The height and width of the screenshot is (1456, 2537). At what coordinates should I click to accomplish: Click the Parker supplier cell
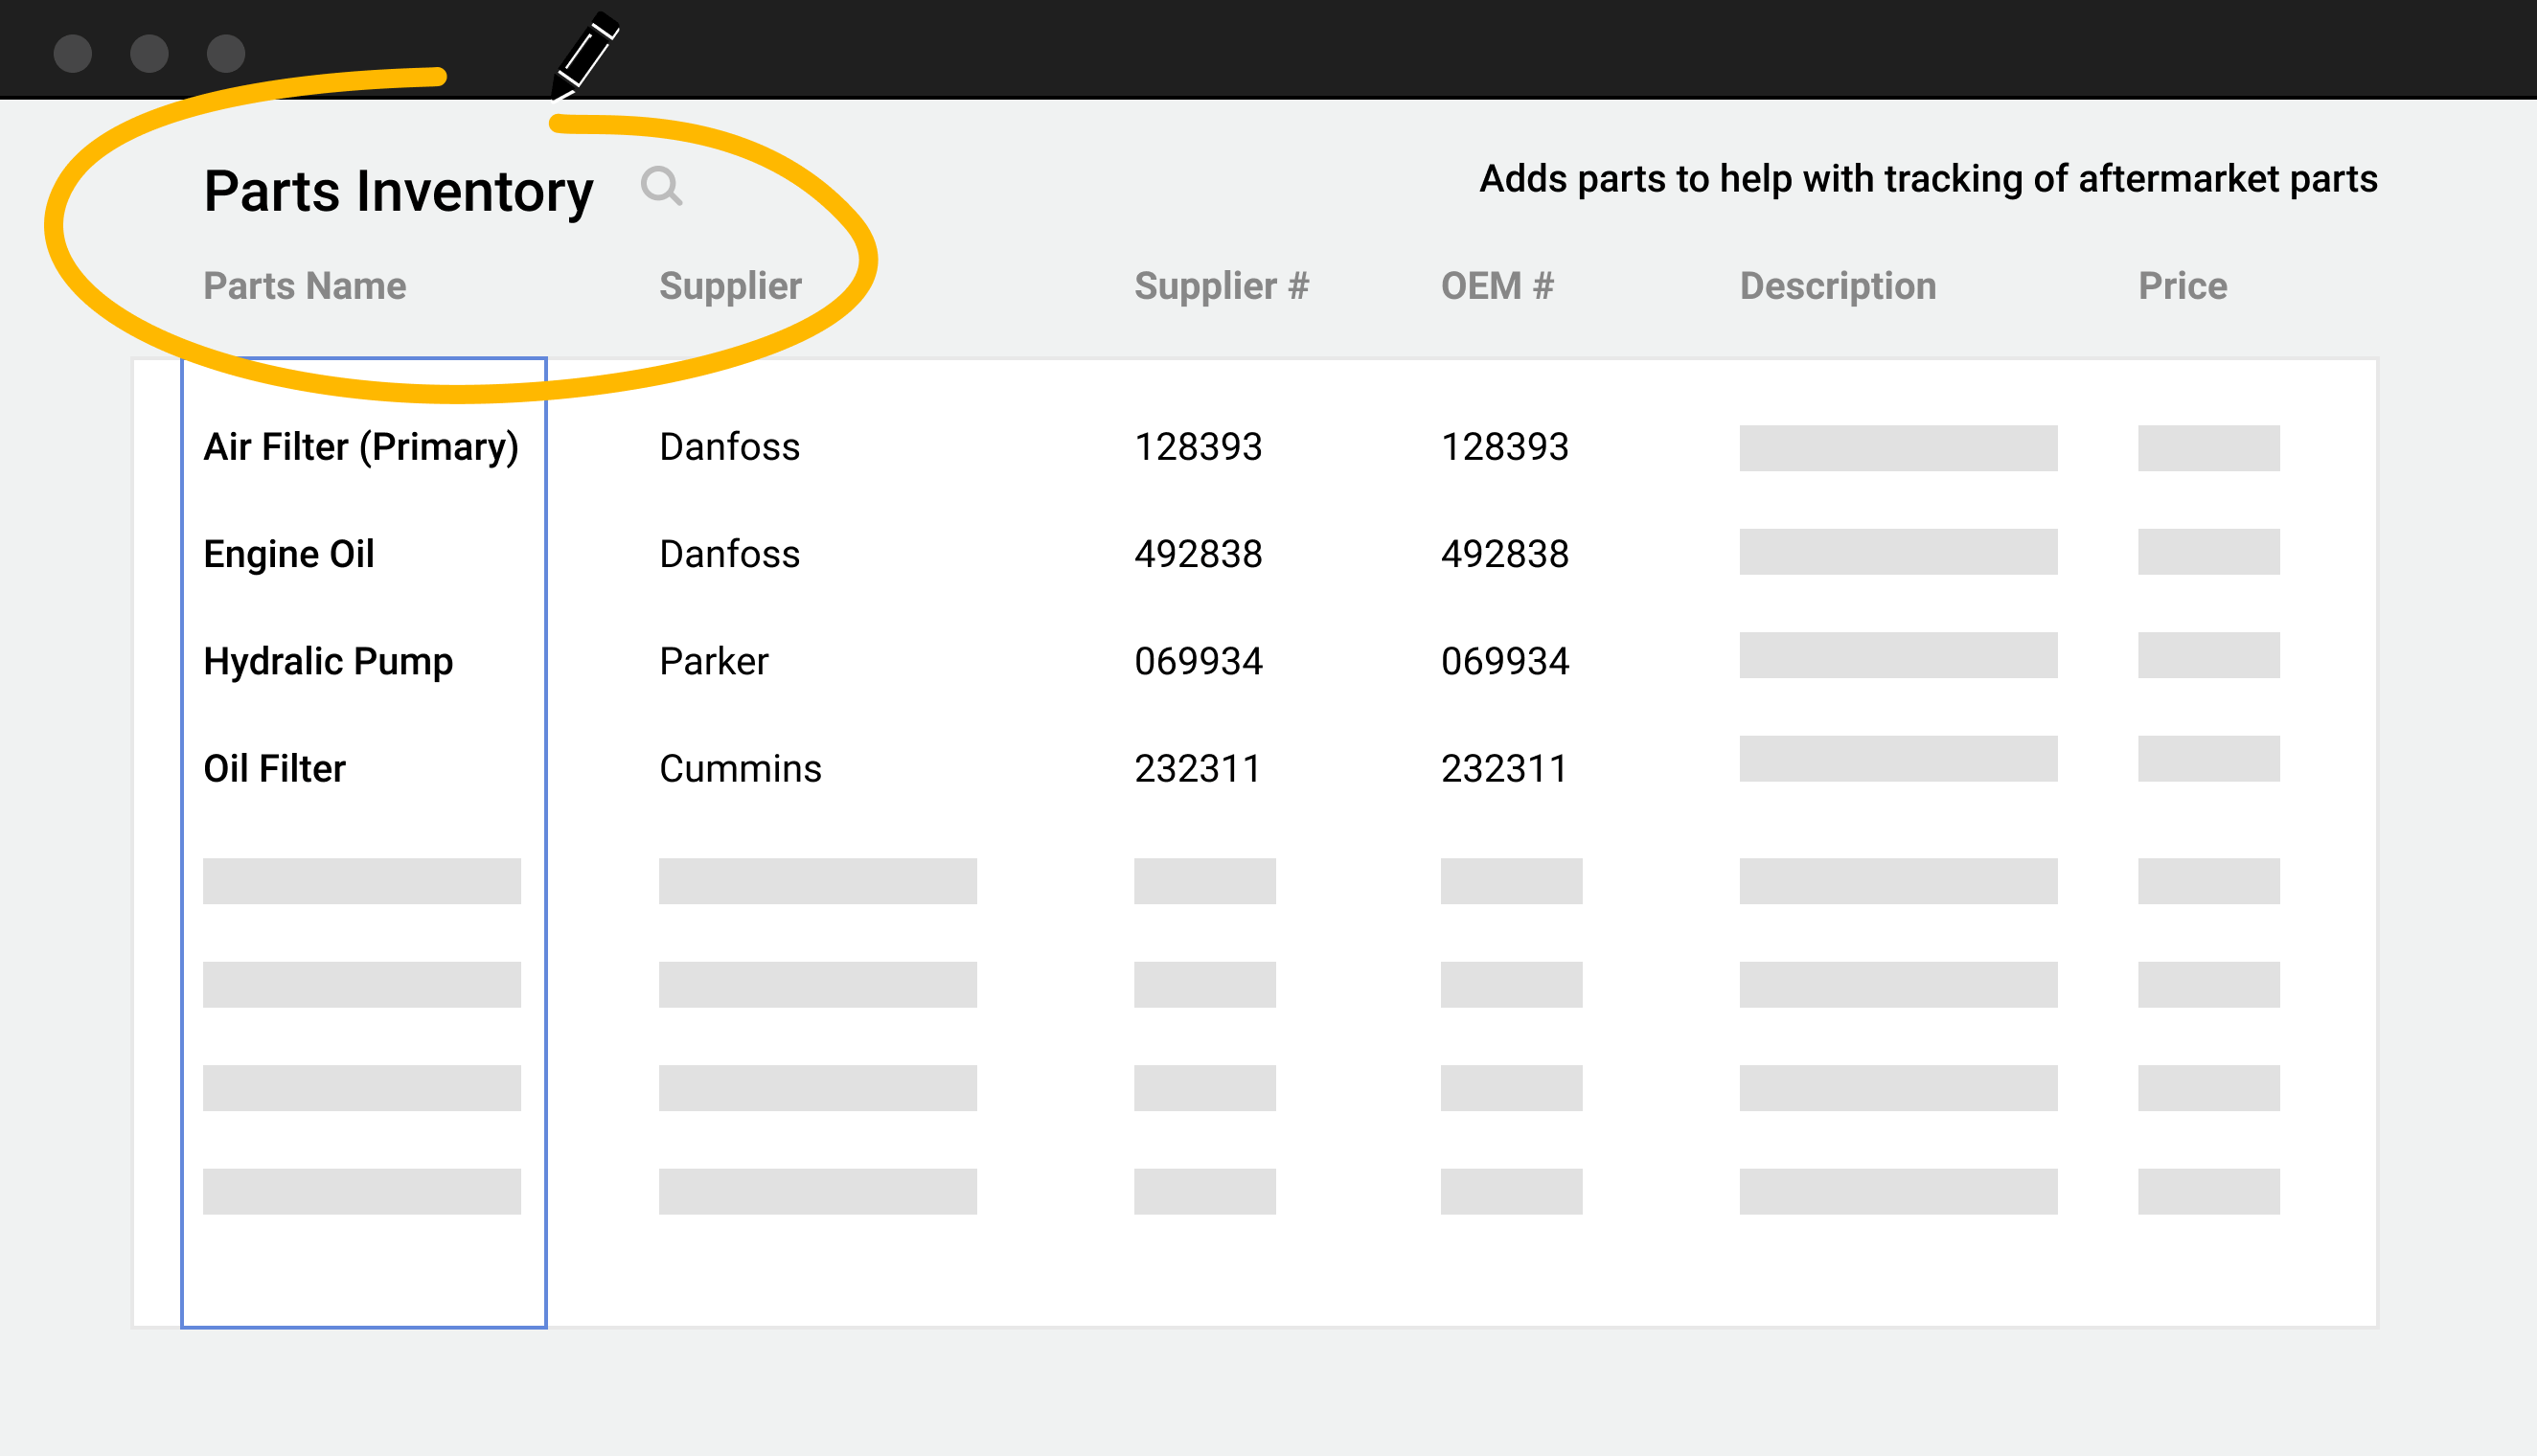point(714,661)
